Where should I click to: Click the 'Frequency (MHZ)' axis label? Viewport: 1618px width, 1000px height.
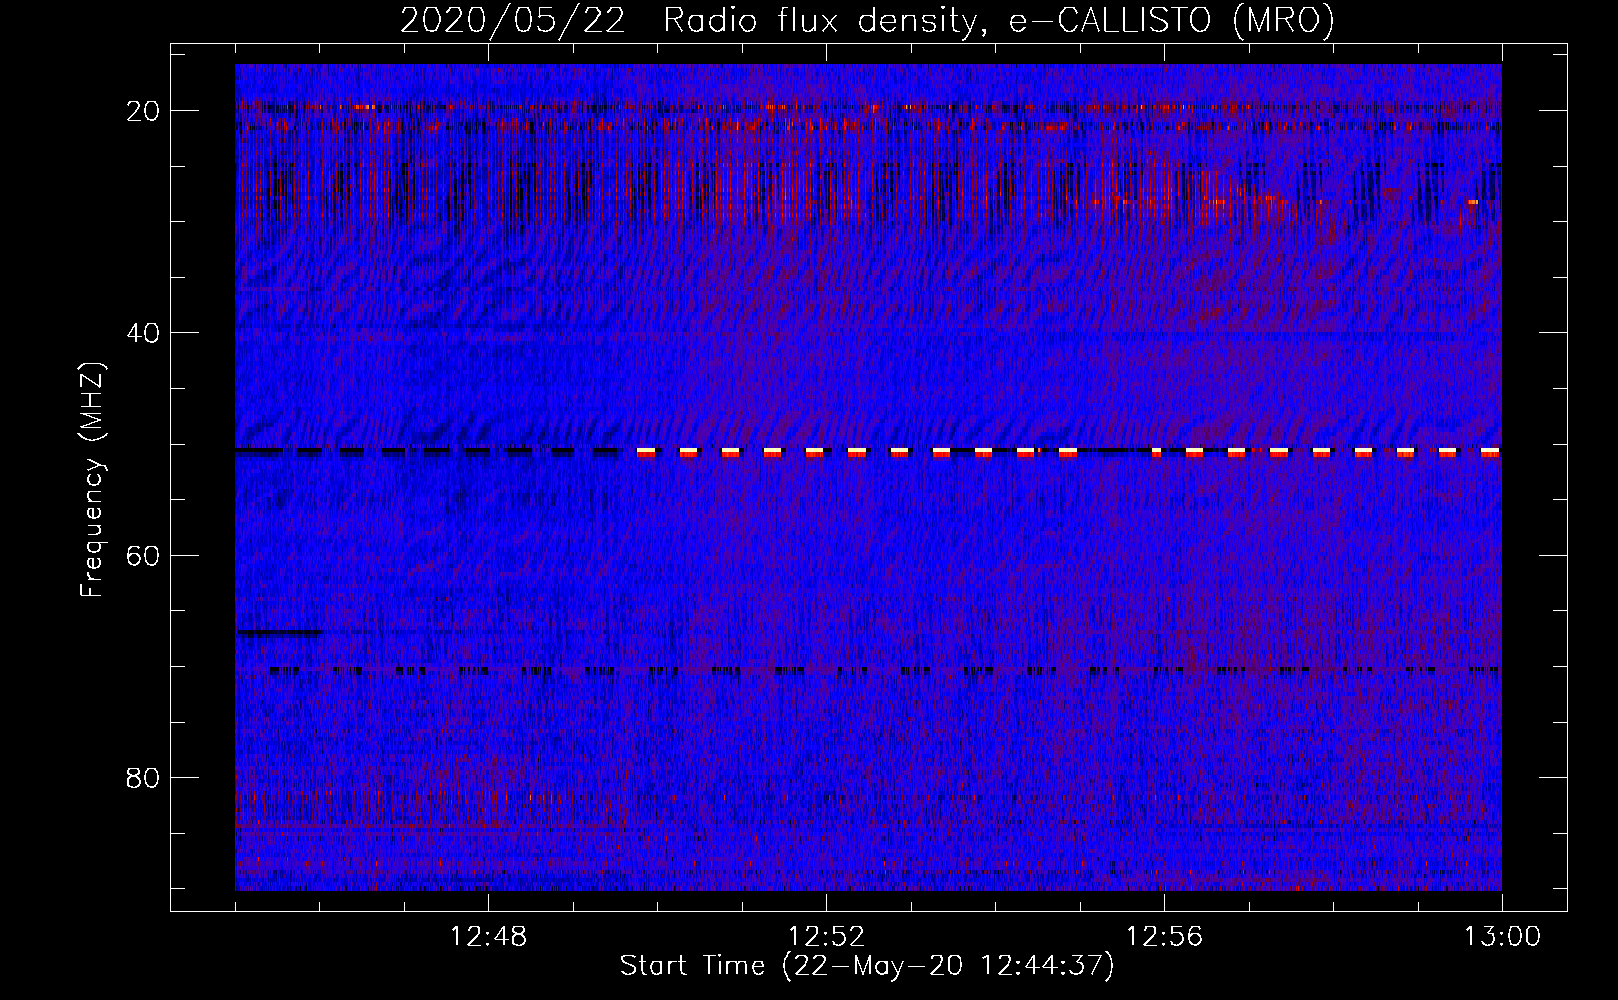pyautogui.click(x=92, y=480)
